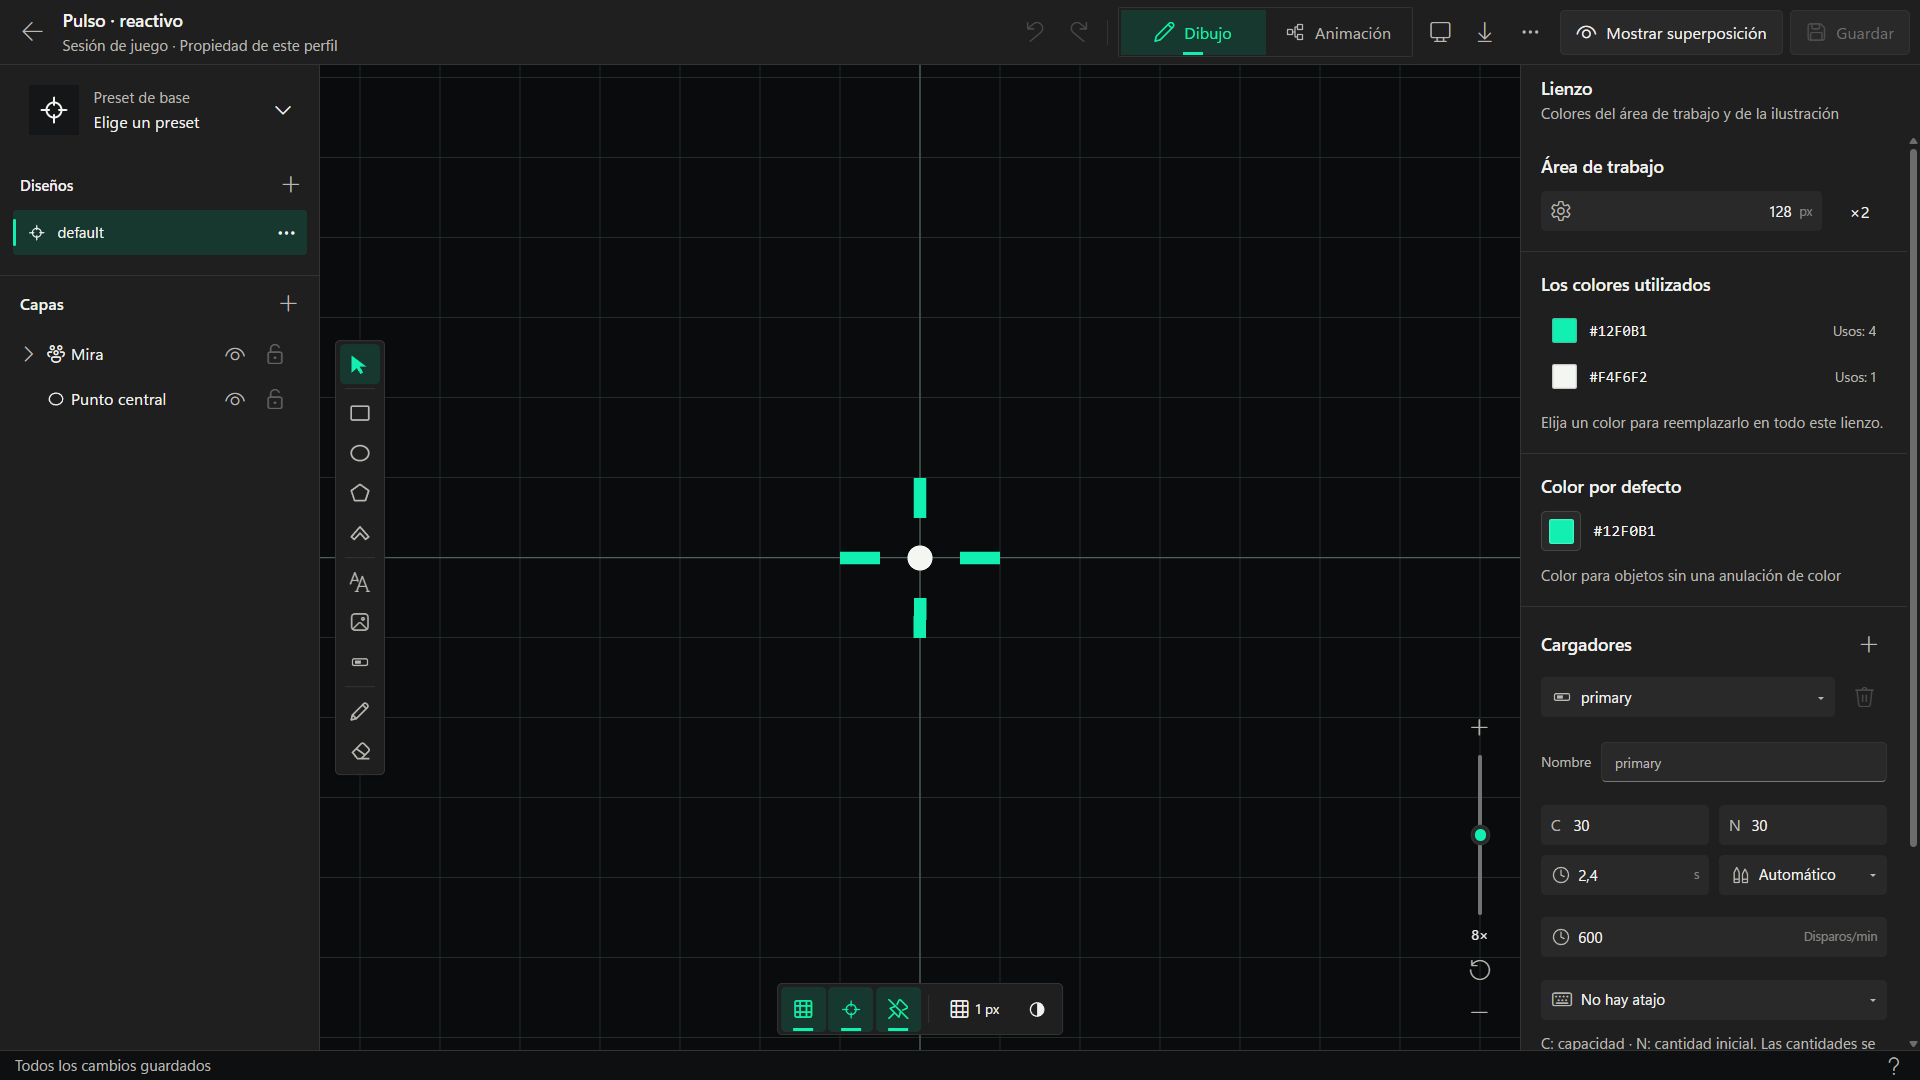Image resolution: width=1920 pixels, height=1080 pixels.
Task: Undo the last action
Action: click(1035, 32)
